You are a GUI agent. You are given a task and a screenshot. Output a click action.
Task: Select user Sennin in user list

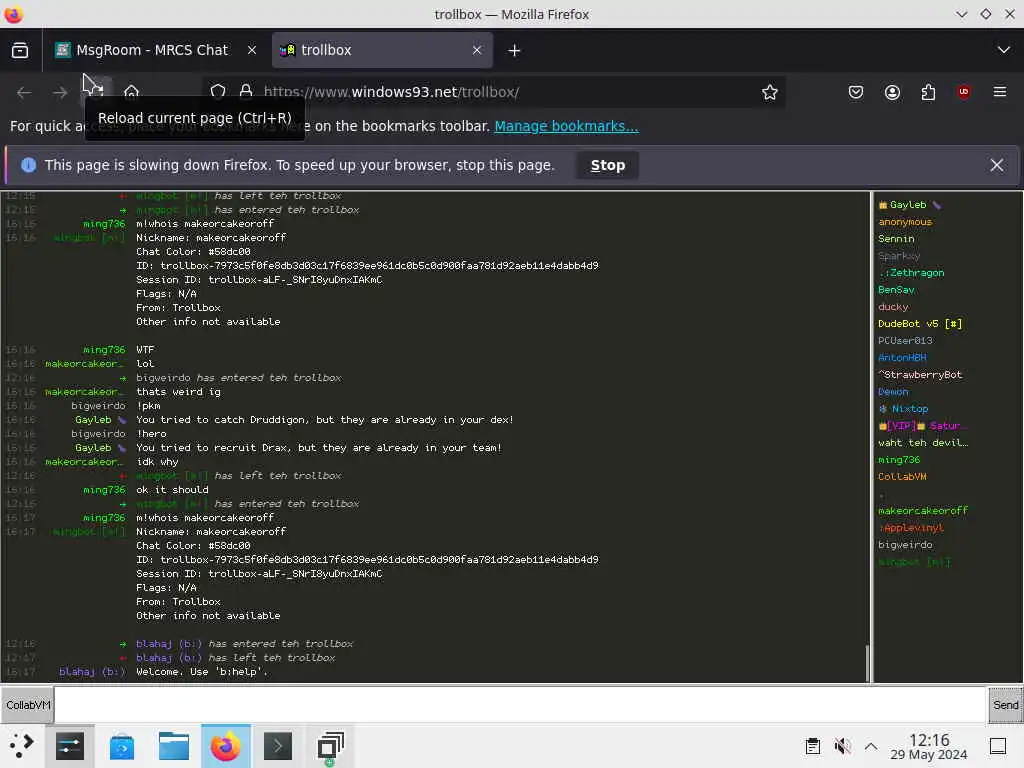[x=896, y=239]
